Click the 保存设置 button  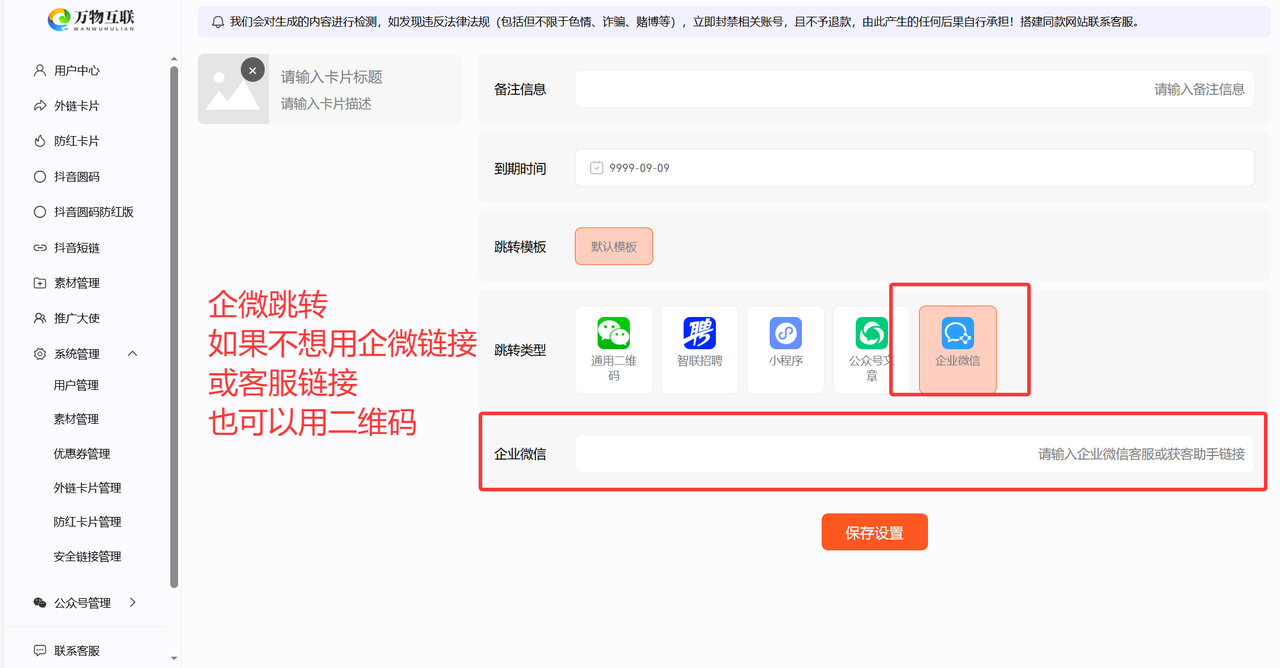tap(874, 532)
